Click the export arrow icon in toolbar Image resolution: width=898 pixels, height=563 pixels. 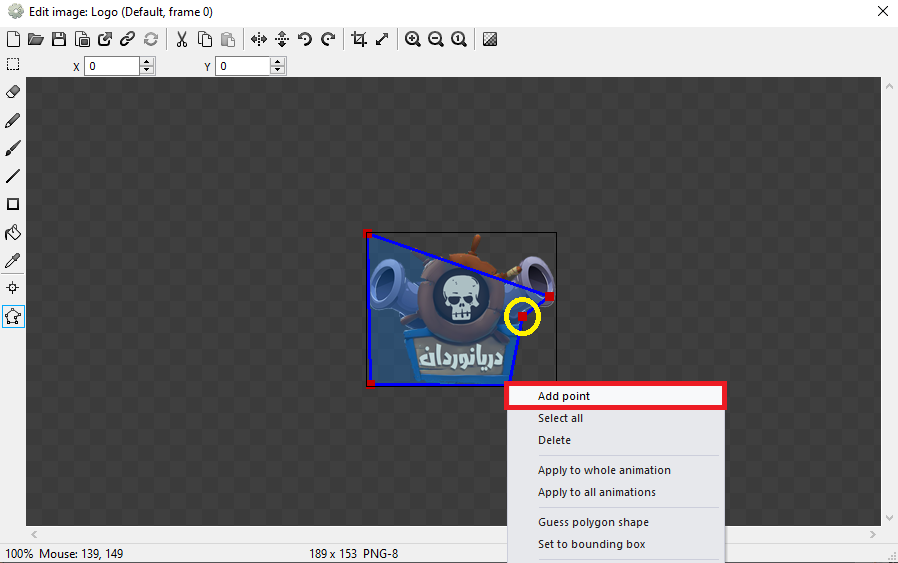pos(105,39)
